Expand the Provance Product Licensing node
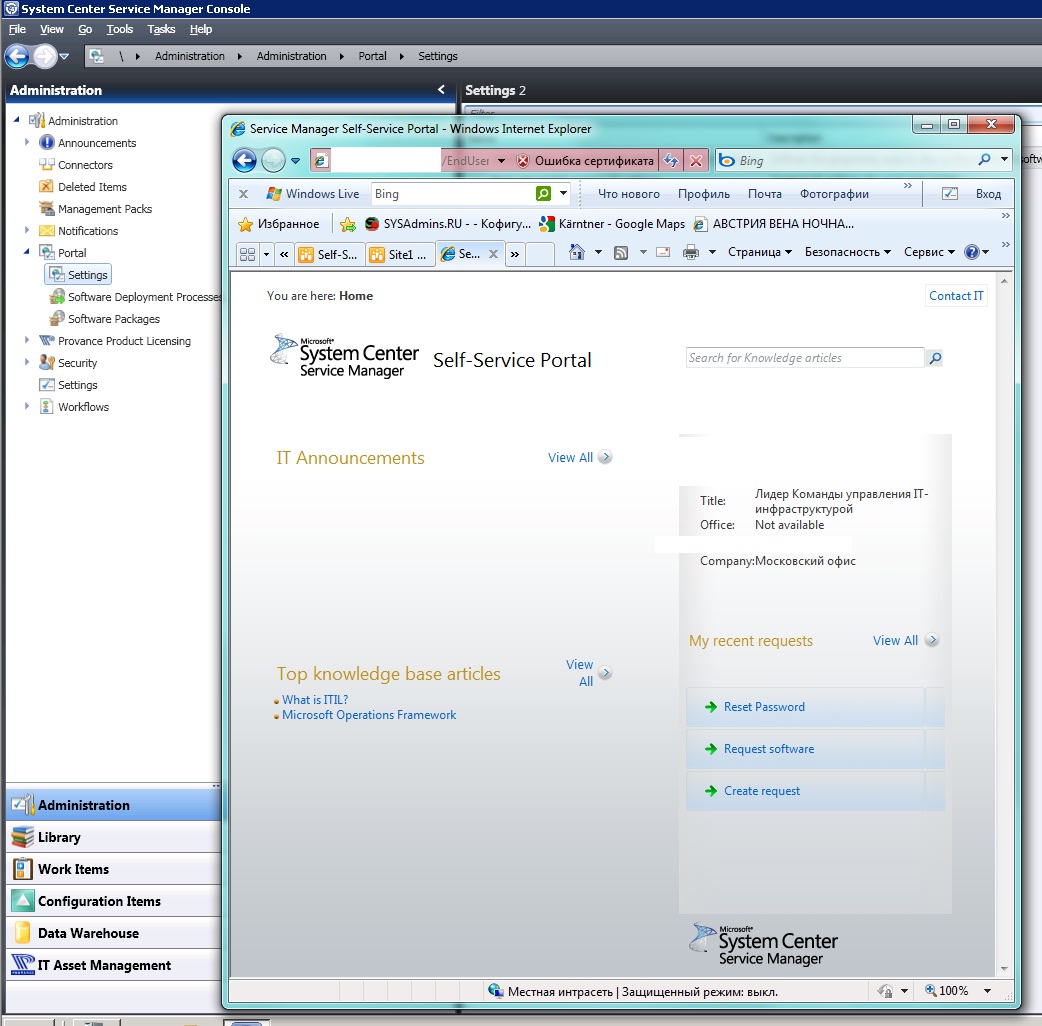 click(x=27, y=340)
